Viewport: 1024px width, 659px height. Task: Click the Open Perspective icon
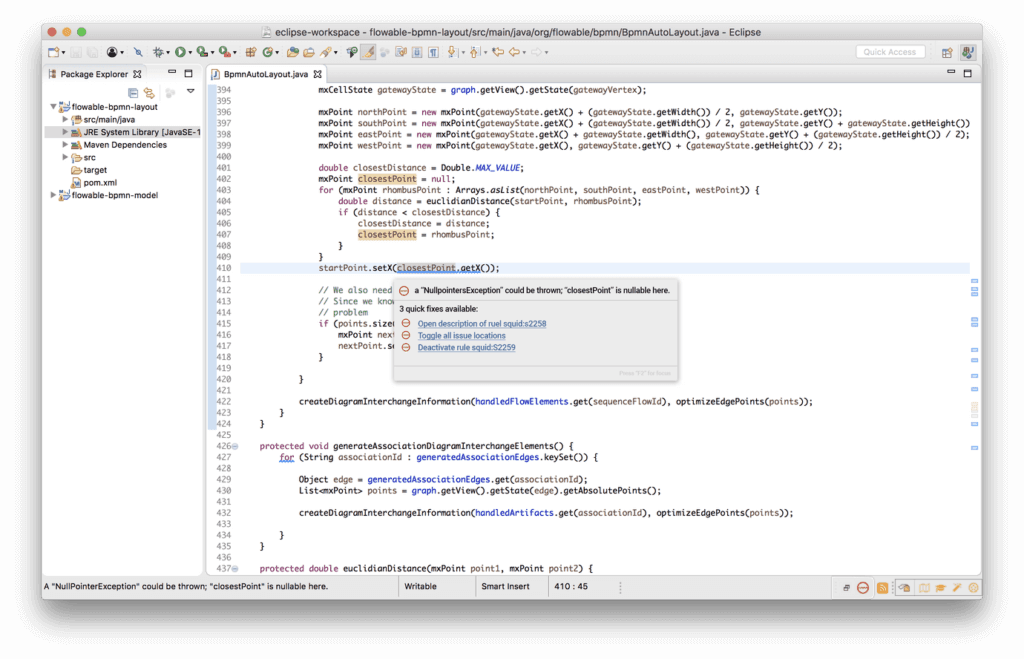pos(946,52)
